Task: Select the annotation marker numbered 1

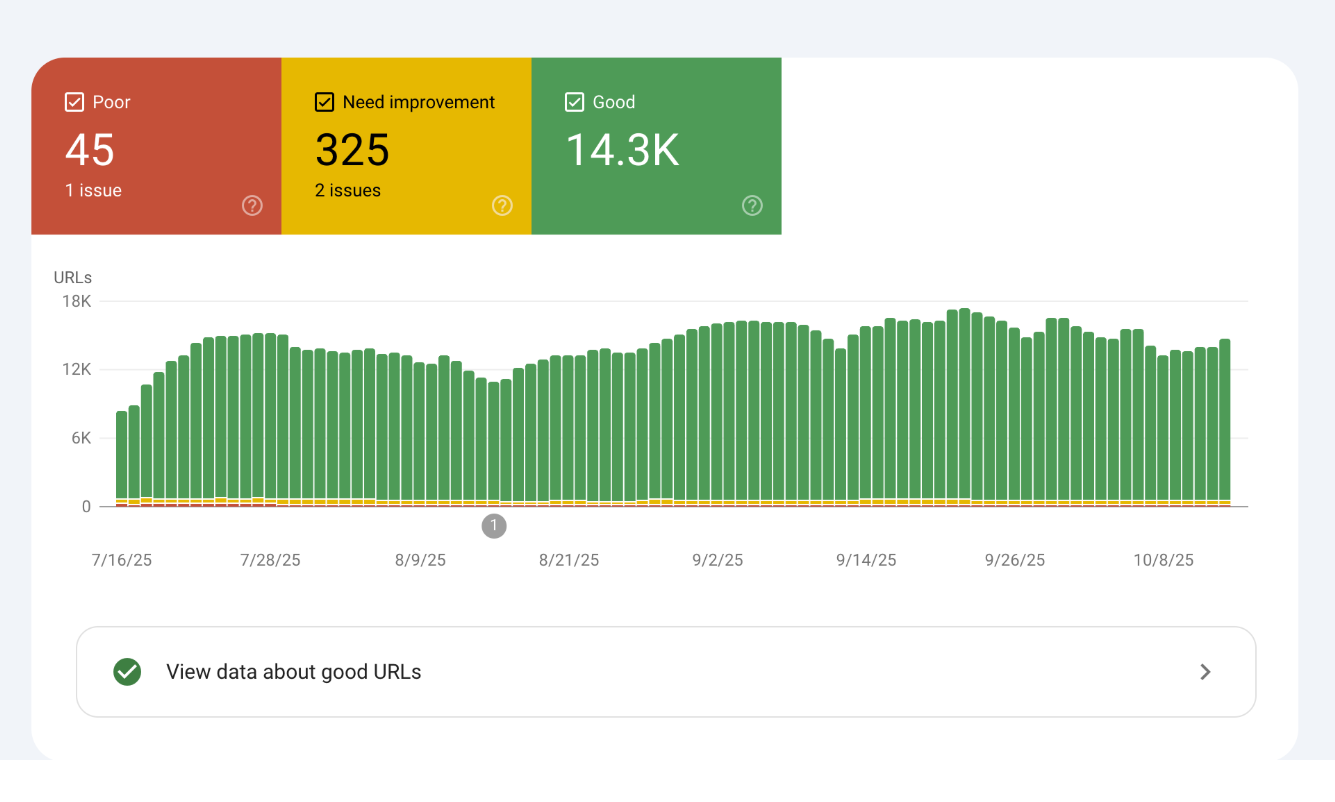Action: pyautogui.click(x=494, y=526)
